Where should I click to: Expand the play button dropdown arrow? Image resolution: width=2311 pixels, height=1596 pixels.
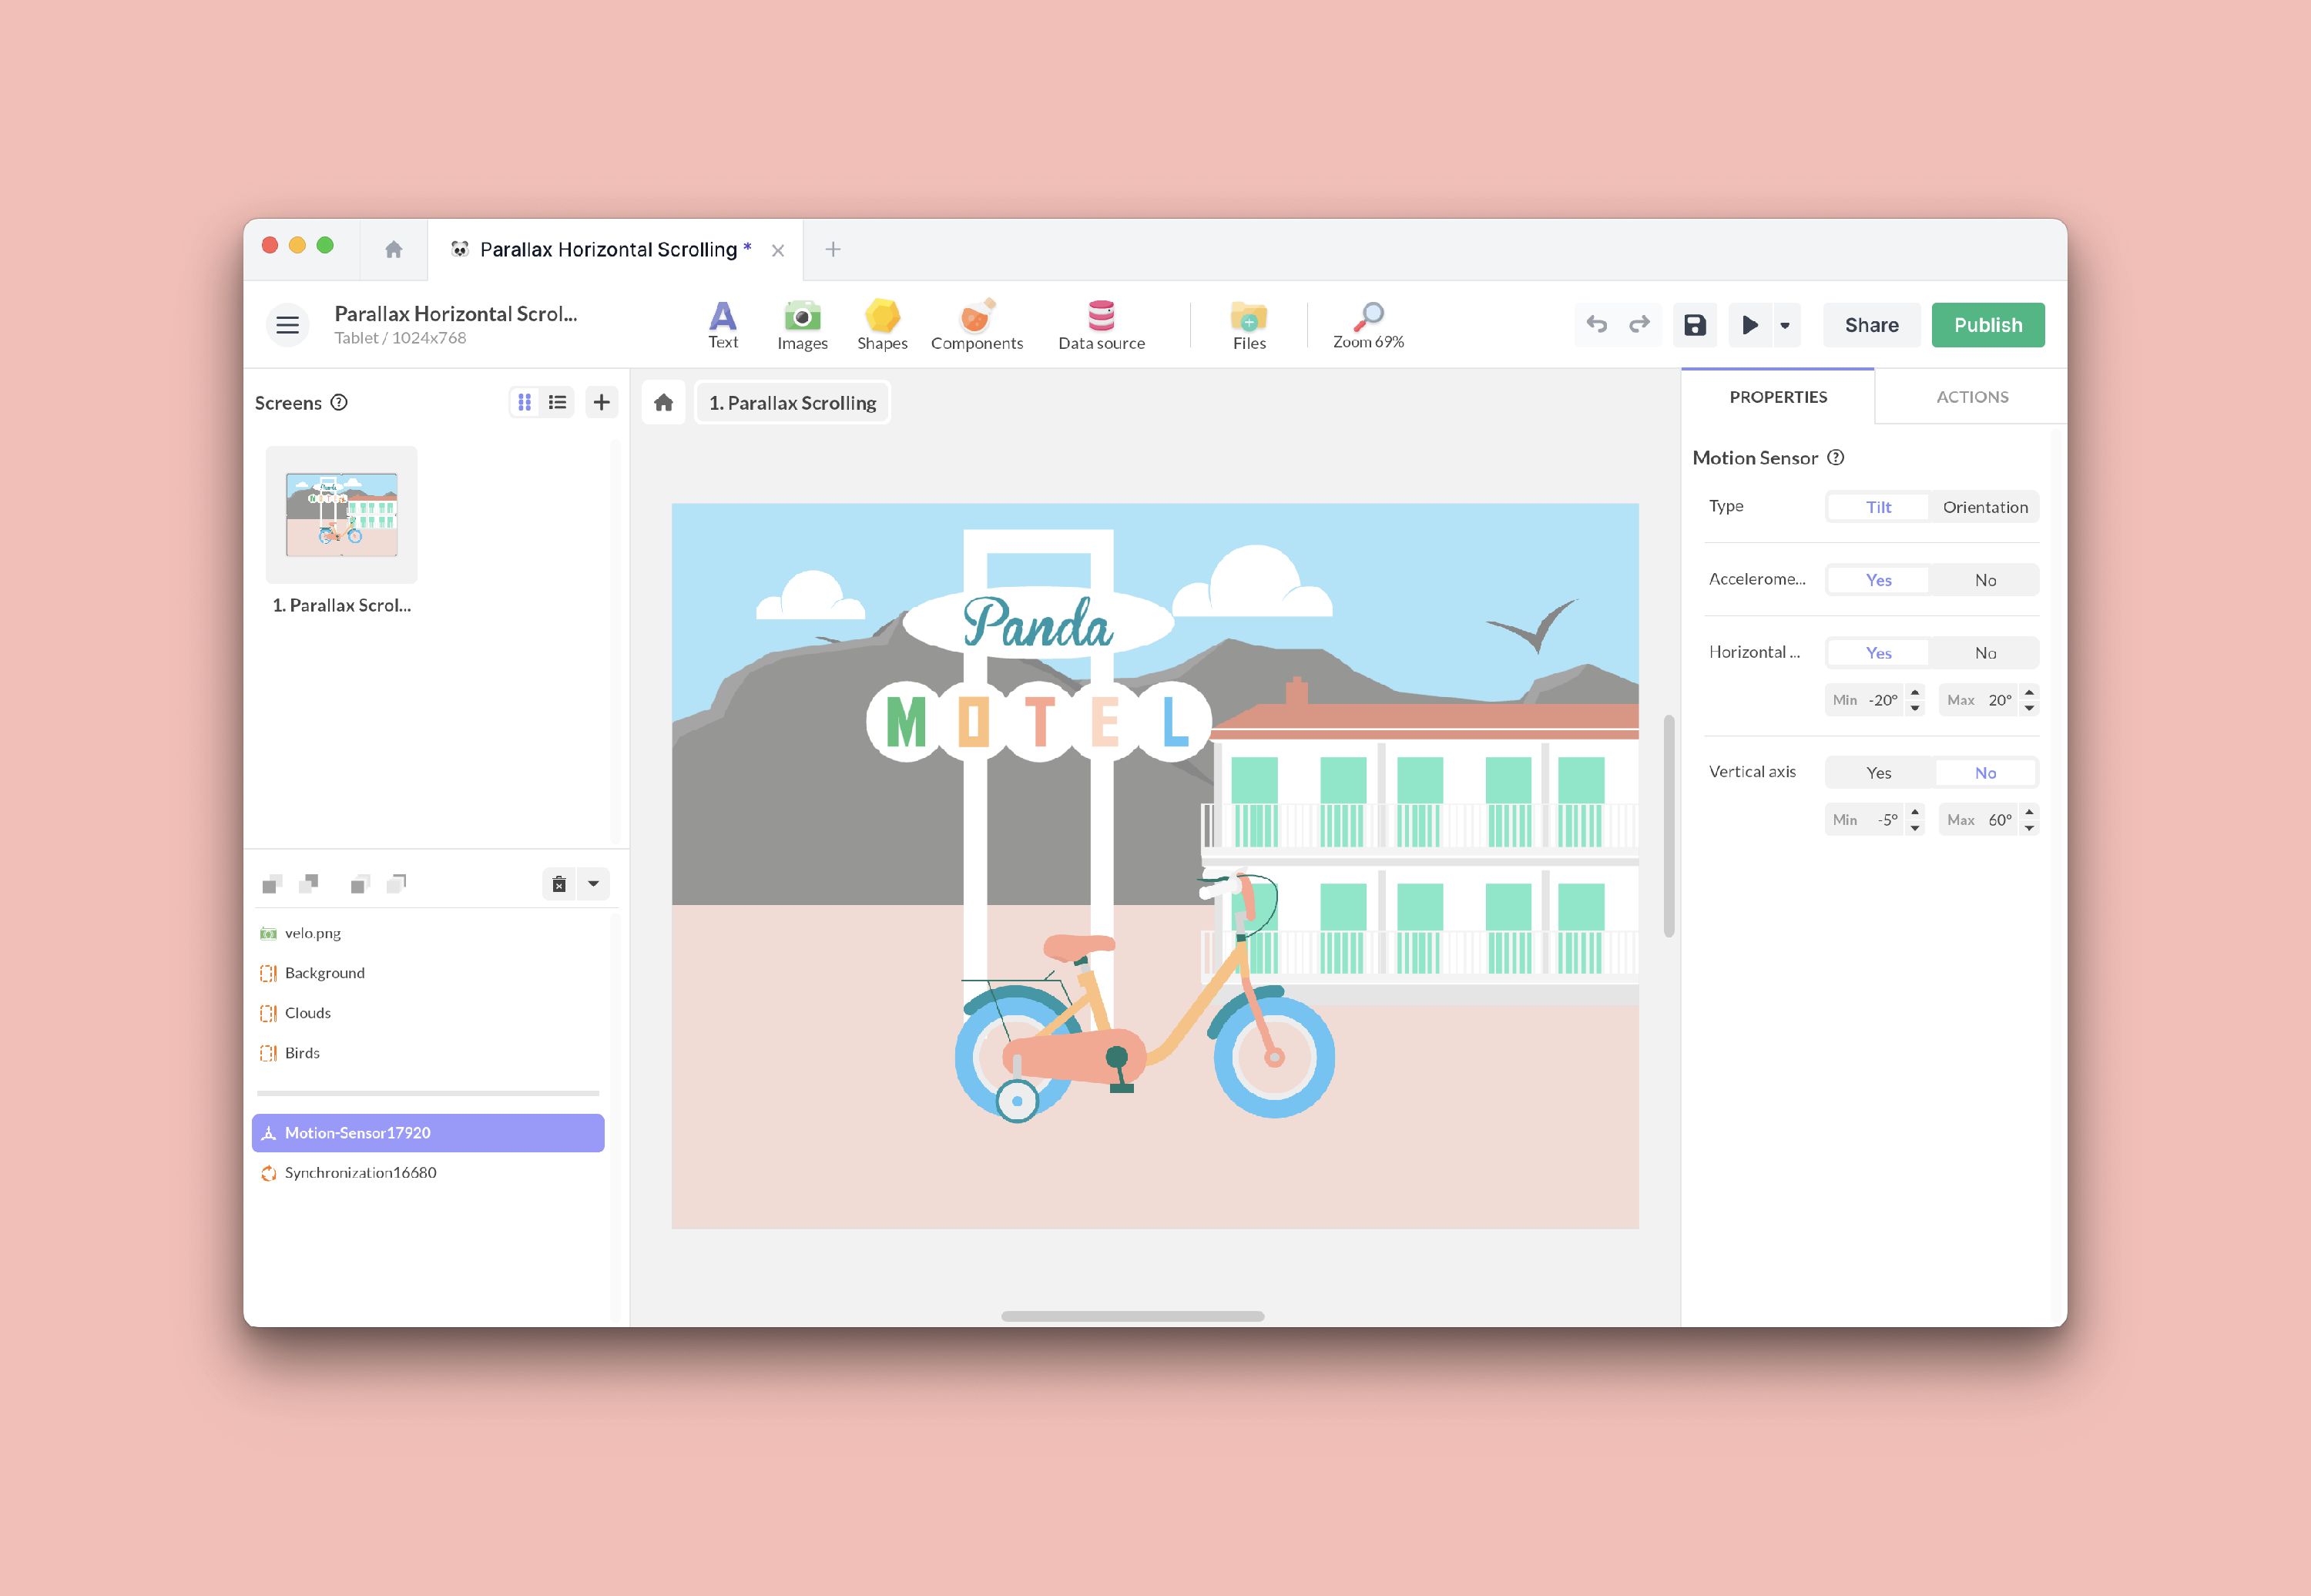coord(1784,325)
